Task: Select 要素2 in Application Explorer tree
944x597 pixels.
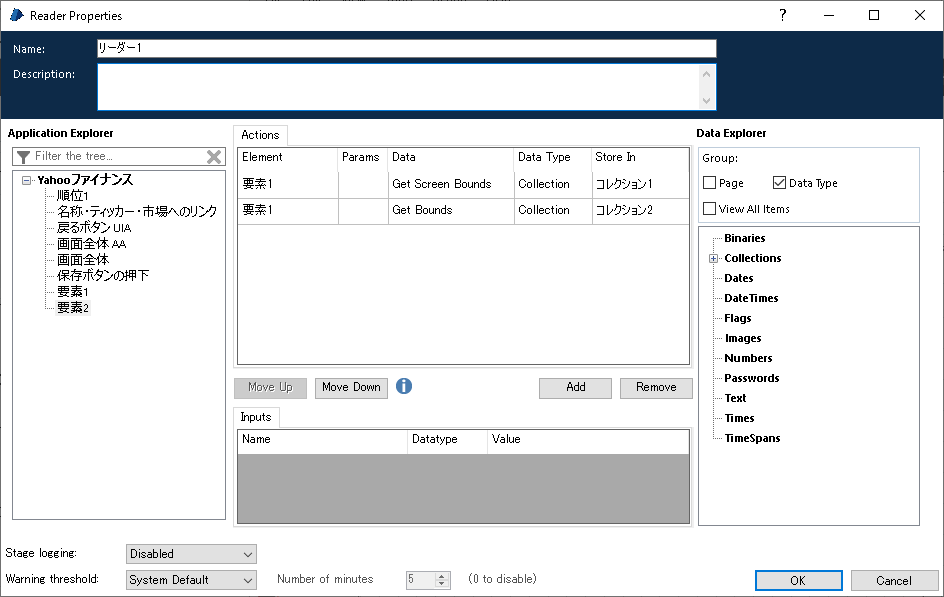Action: point(73,308)
